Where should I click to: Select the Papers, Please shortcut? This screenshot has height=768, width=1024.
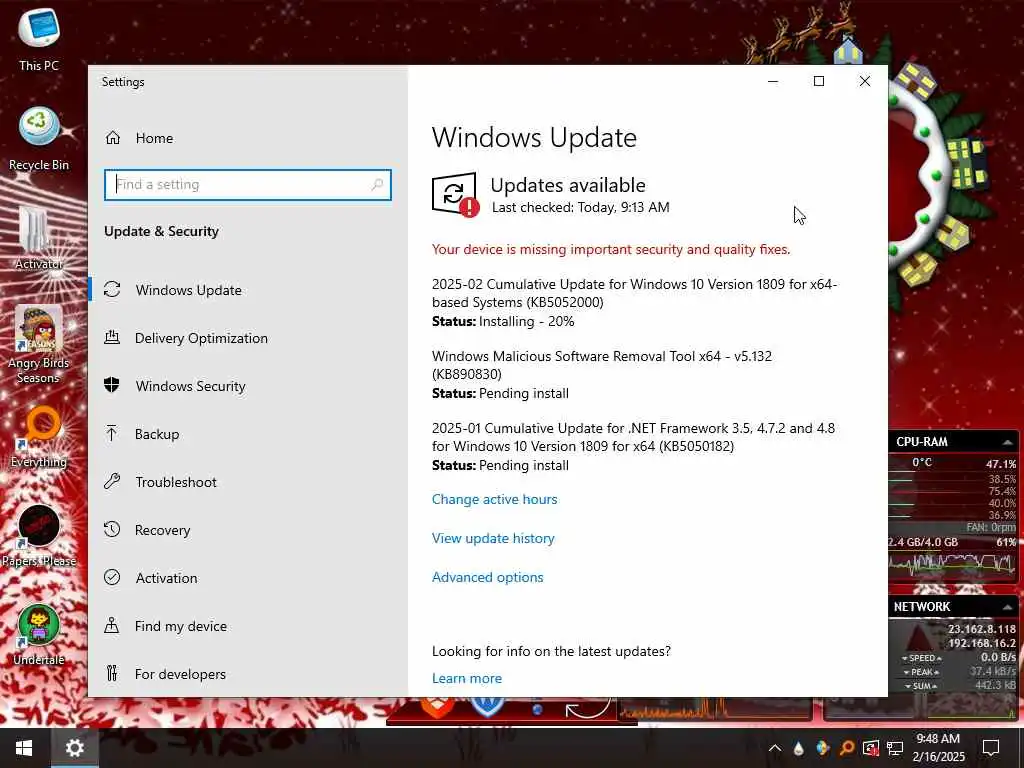(x=39, y=536)
